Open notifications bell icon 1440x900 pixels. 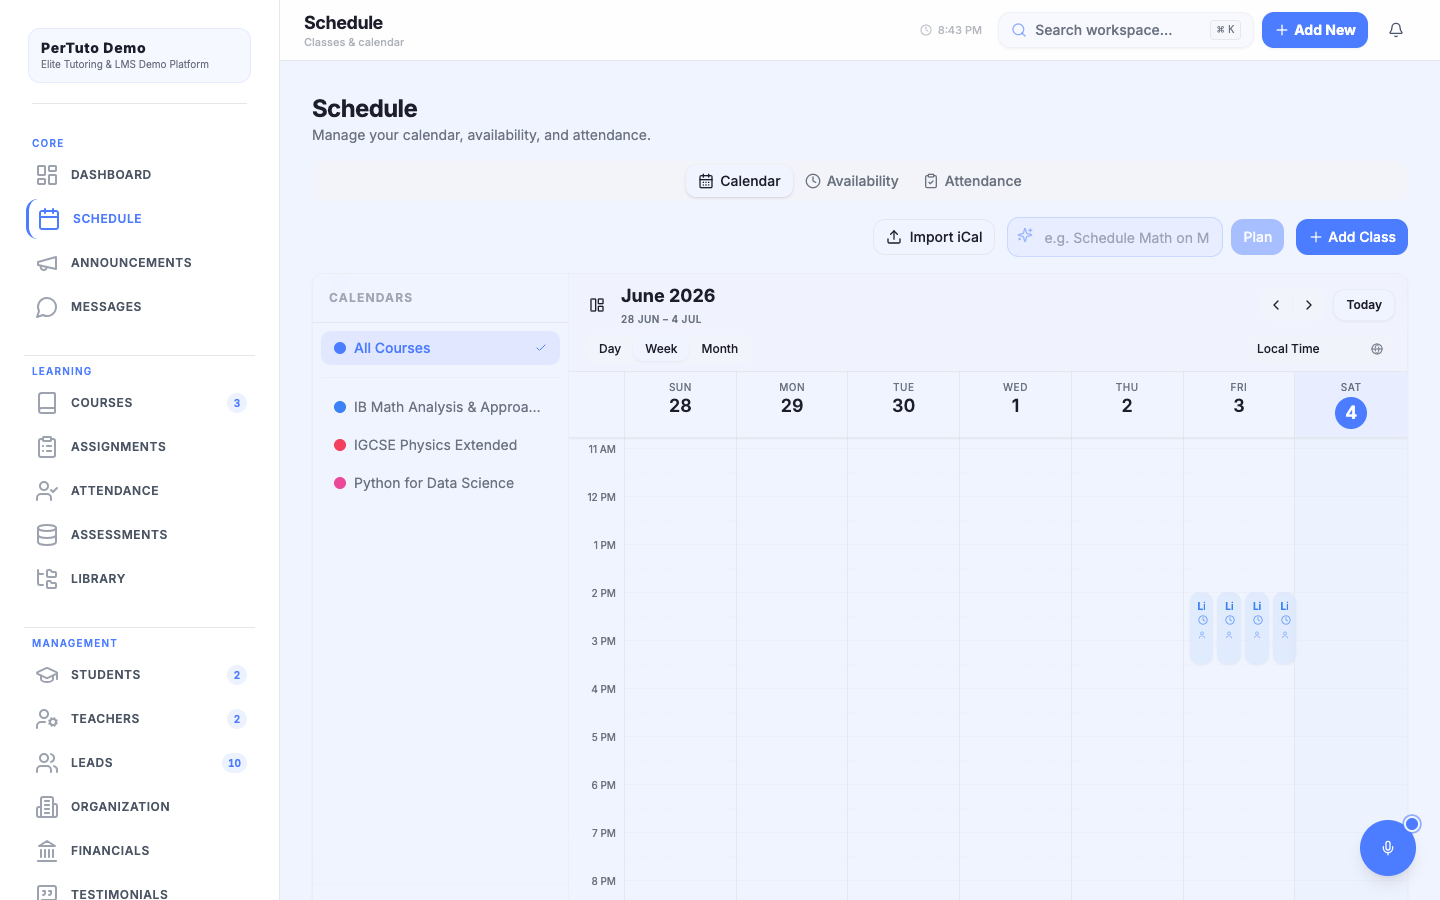point(1396,30)
